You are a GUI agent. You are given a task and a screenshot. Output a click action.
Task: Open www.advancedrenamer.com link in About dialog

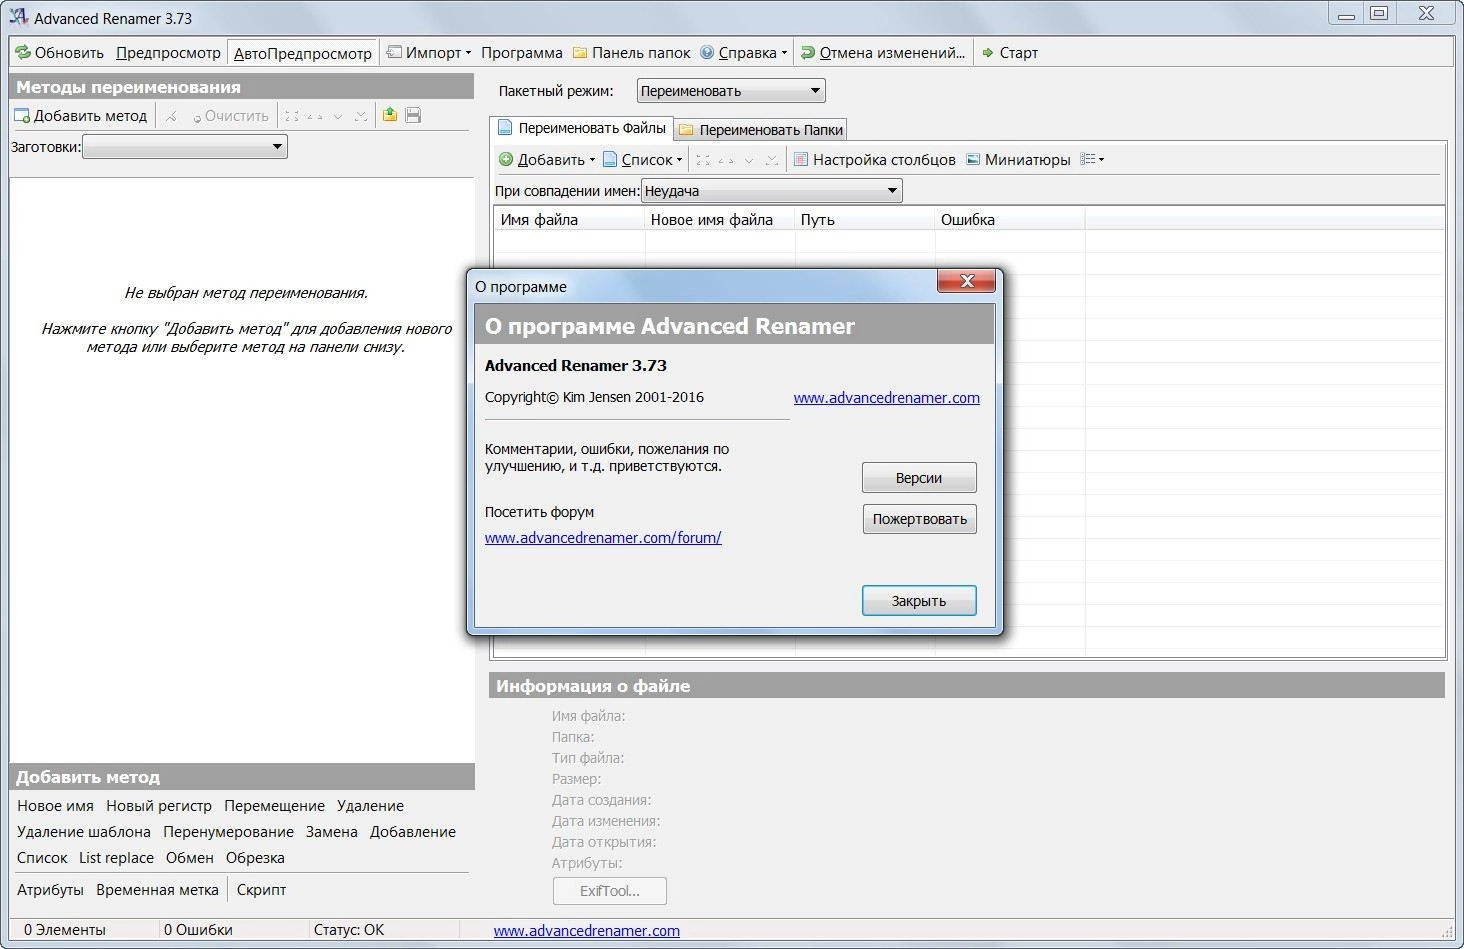pos(886,397)
